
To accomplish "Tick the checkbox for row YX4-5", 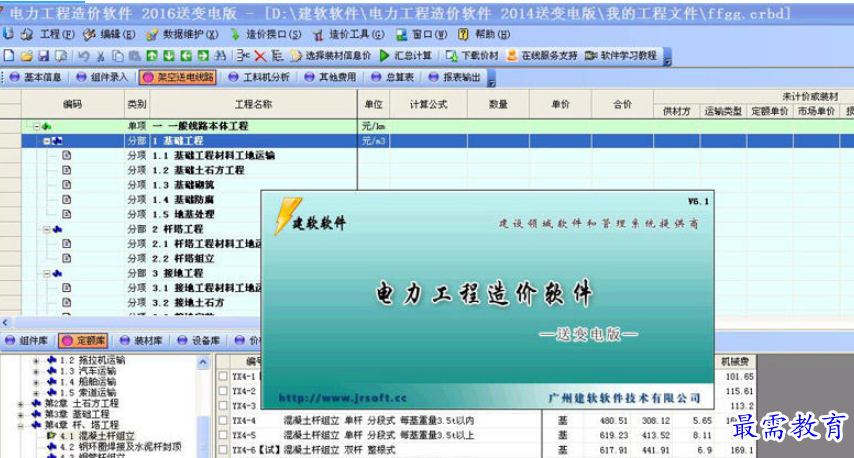I will click(223, 435).
